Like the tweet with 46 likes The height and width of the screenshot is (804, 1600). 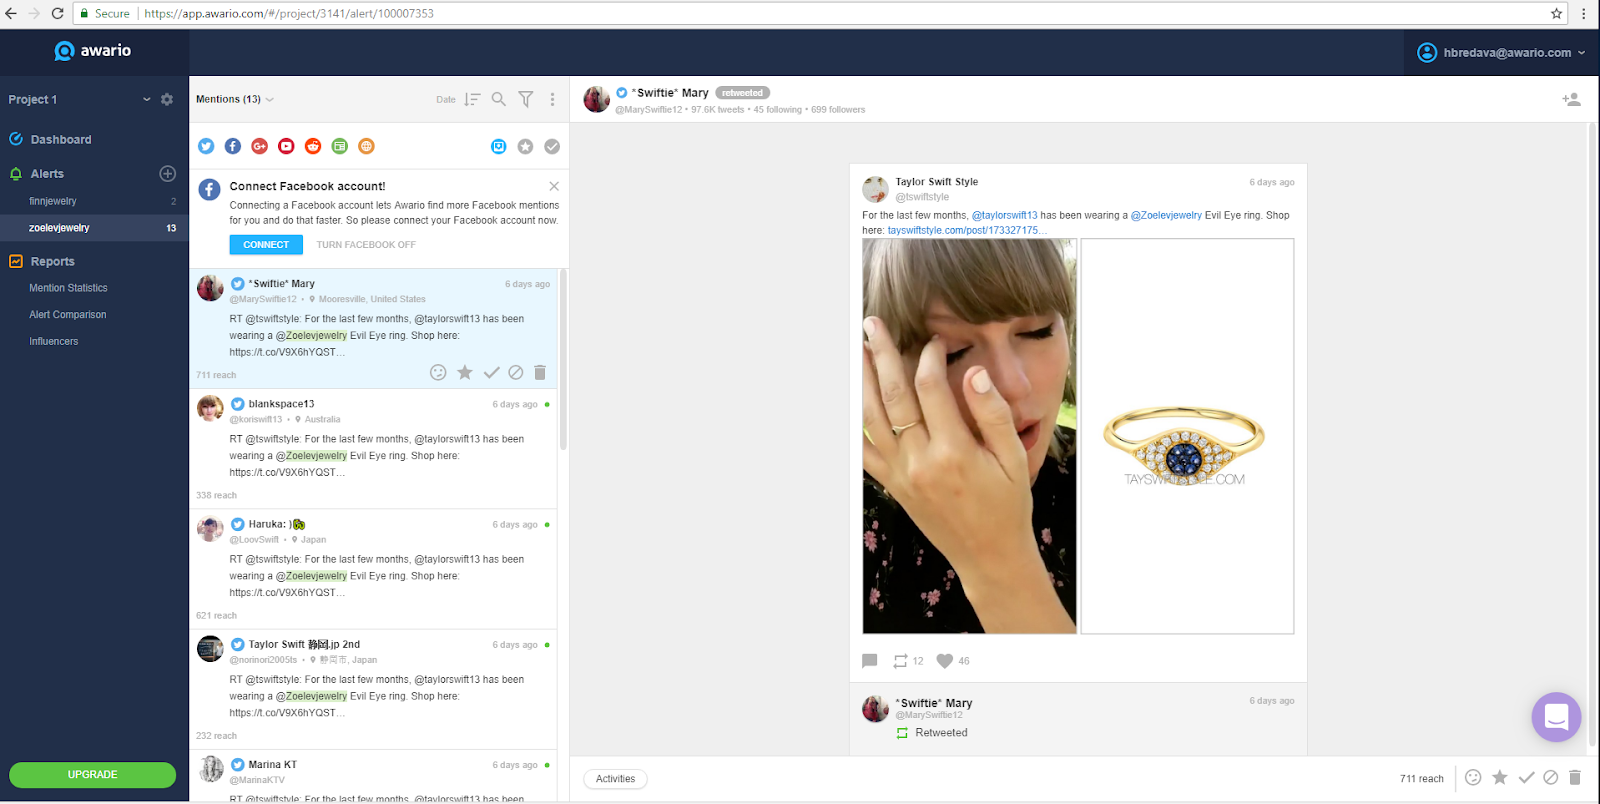945,661
